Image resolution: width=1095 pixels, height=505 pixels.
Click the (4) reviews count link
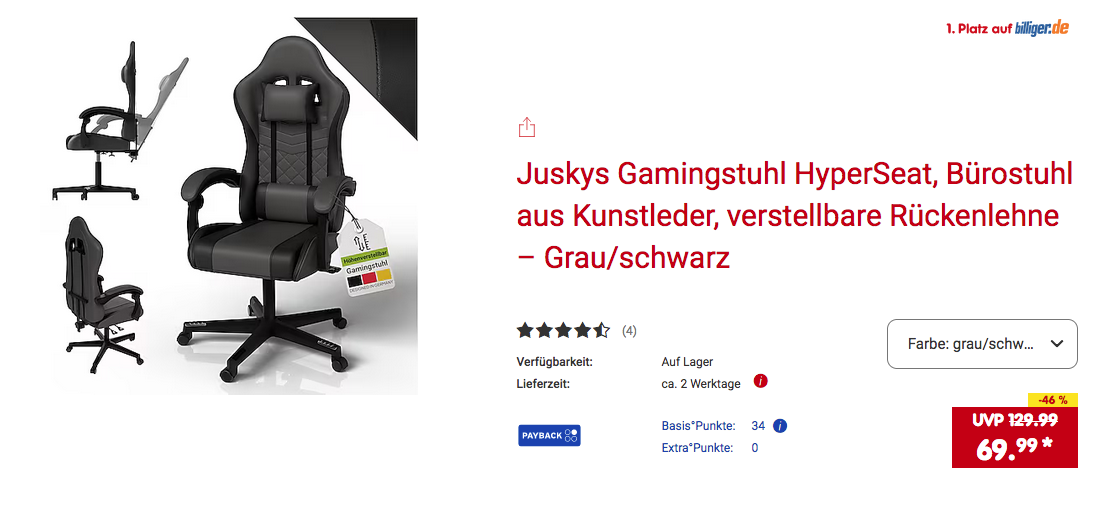[629, 331]
